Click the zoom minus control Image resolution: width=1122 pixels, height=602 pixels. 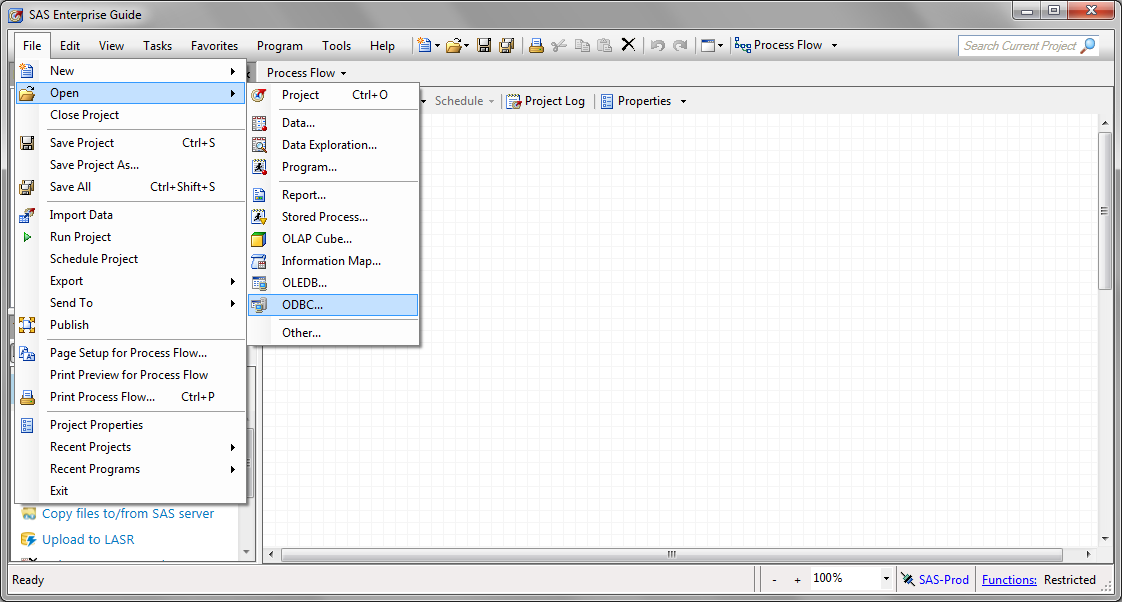pos(774,577)
